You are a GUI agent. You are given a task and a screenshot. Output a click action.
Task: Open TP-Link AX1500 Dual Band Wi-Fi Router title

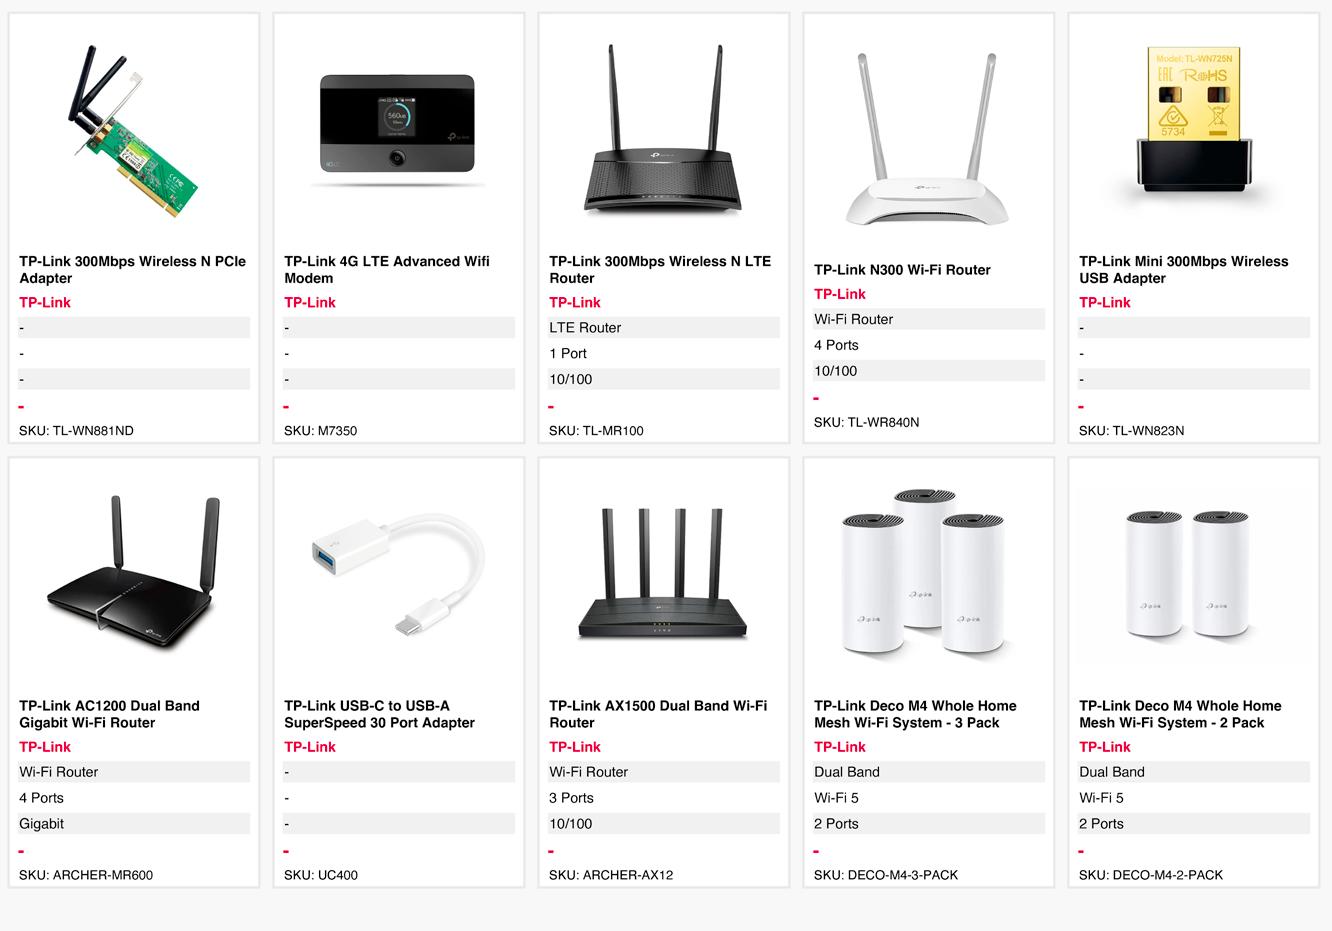[x=658, y=714]
